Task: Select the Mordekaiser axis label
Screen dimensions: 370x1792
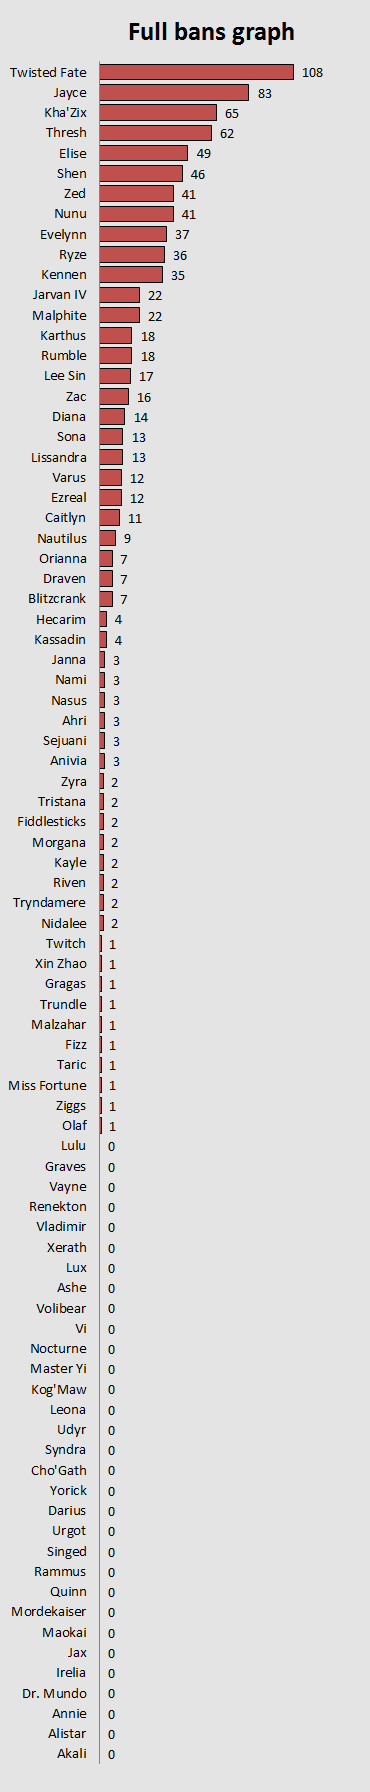Action: click(x=49, y=1612)
